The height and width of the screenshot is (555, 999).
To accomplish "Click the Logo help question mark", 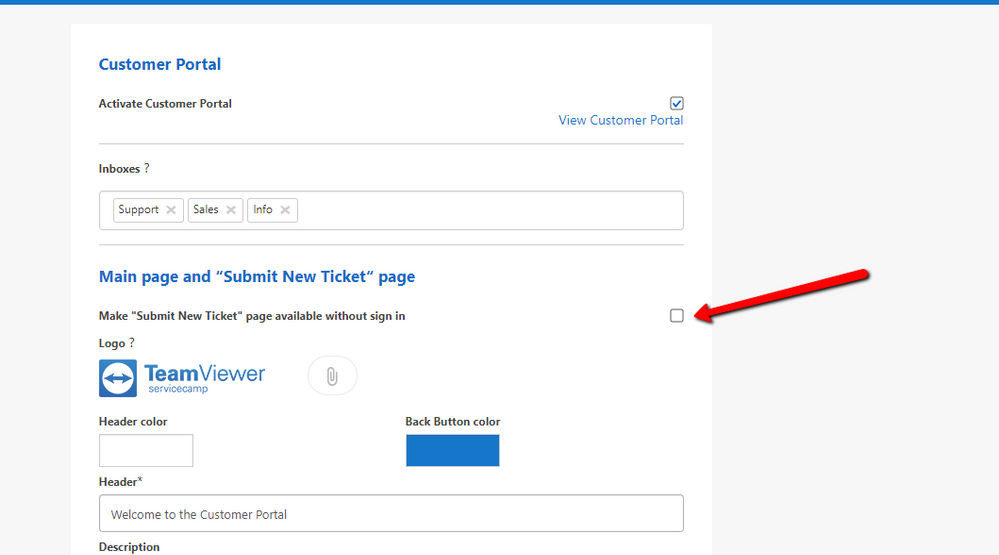I will 132,343.
